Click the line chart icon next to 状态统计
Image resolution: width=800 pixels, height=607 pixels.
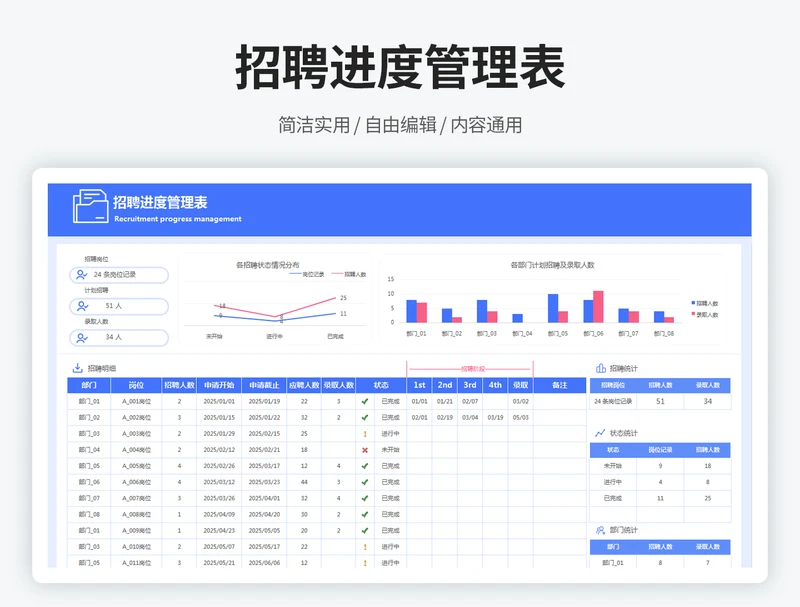tap(601, 433)
